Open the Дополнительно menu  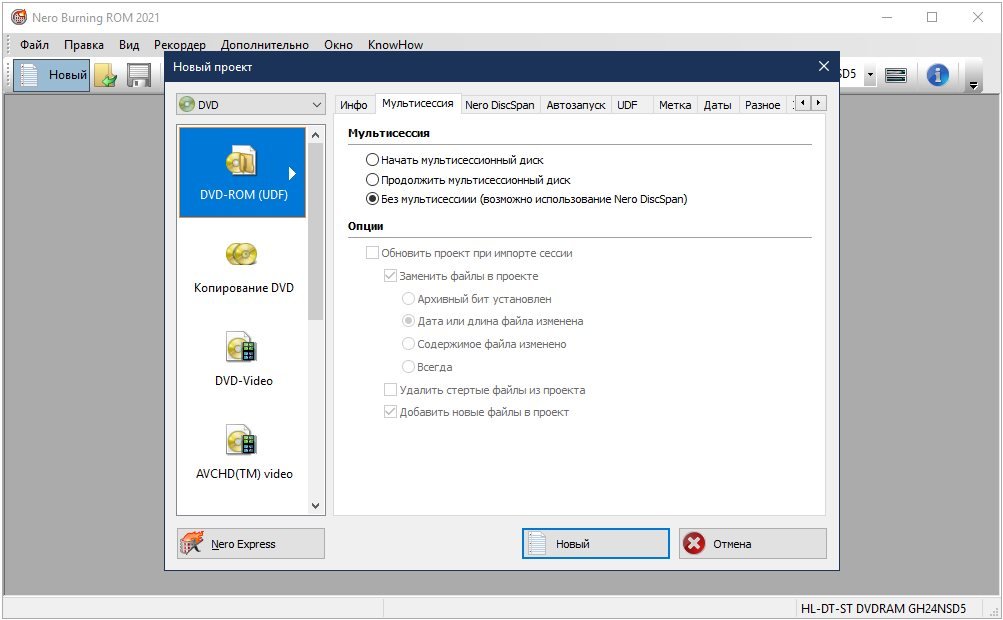pyautogui.click(x=265, y=45)
